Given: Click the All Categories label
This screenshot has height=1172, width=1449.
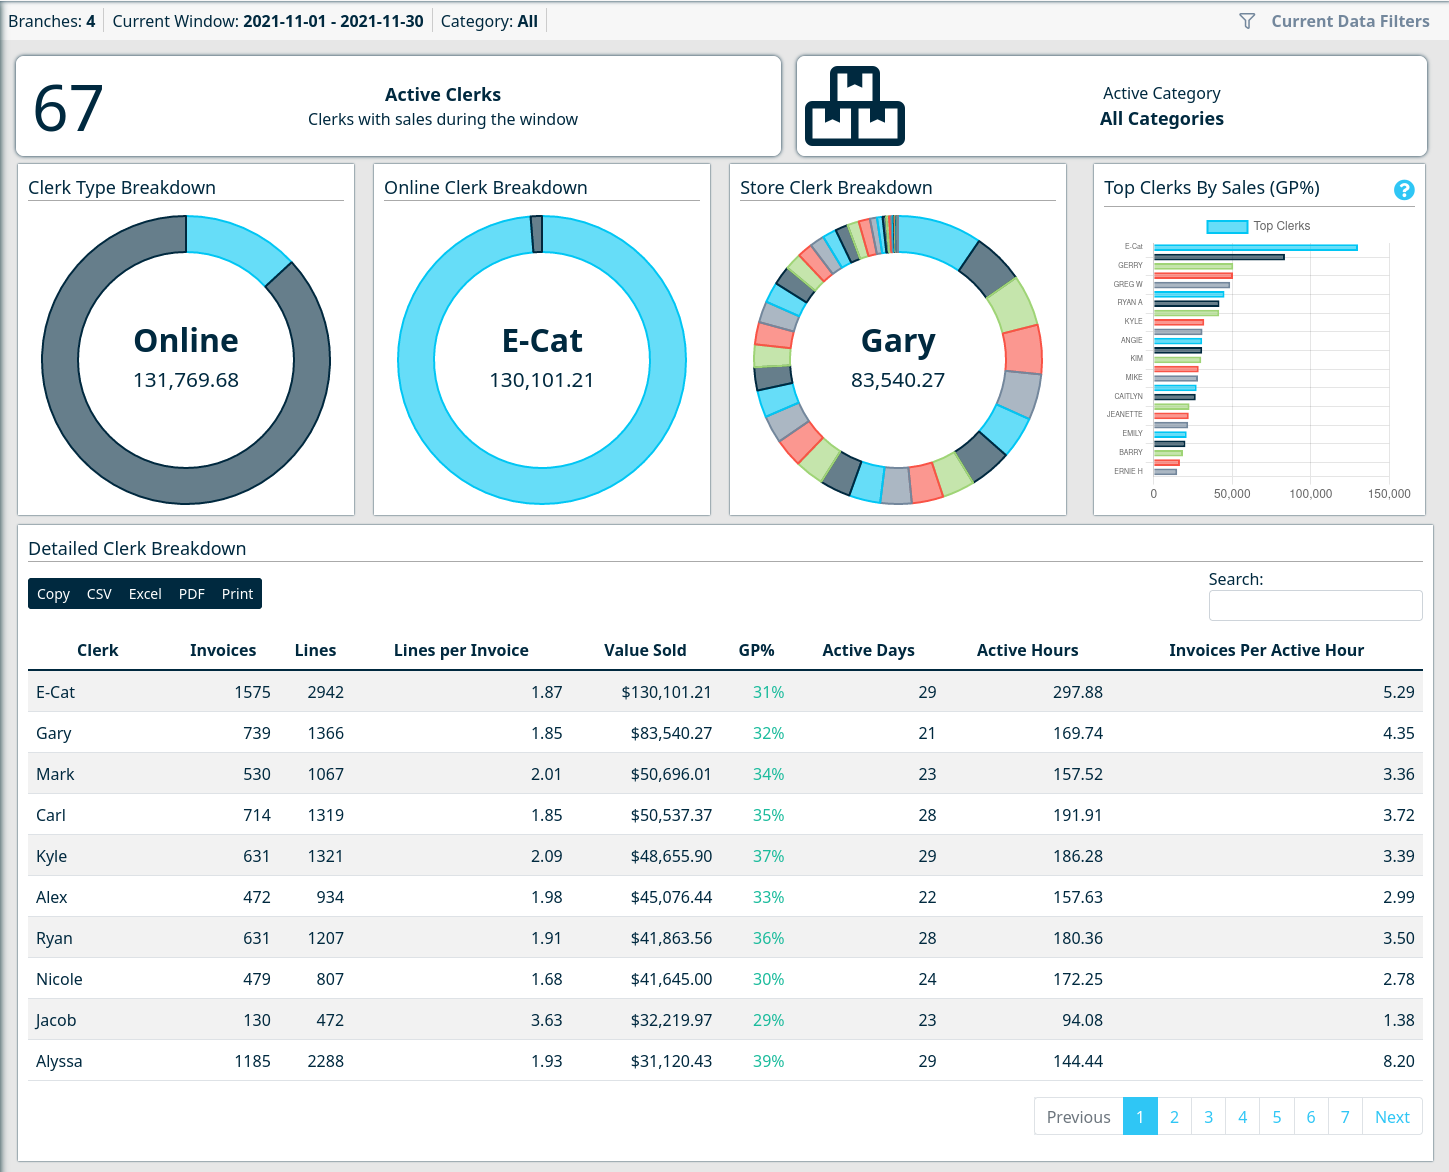Looking at the screenshot, I should pos(1161,119).
